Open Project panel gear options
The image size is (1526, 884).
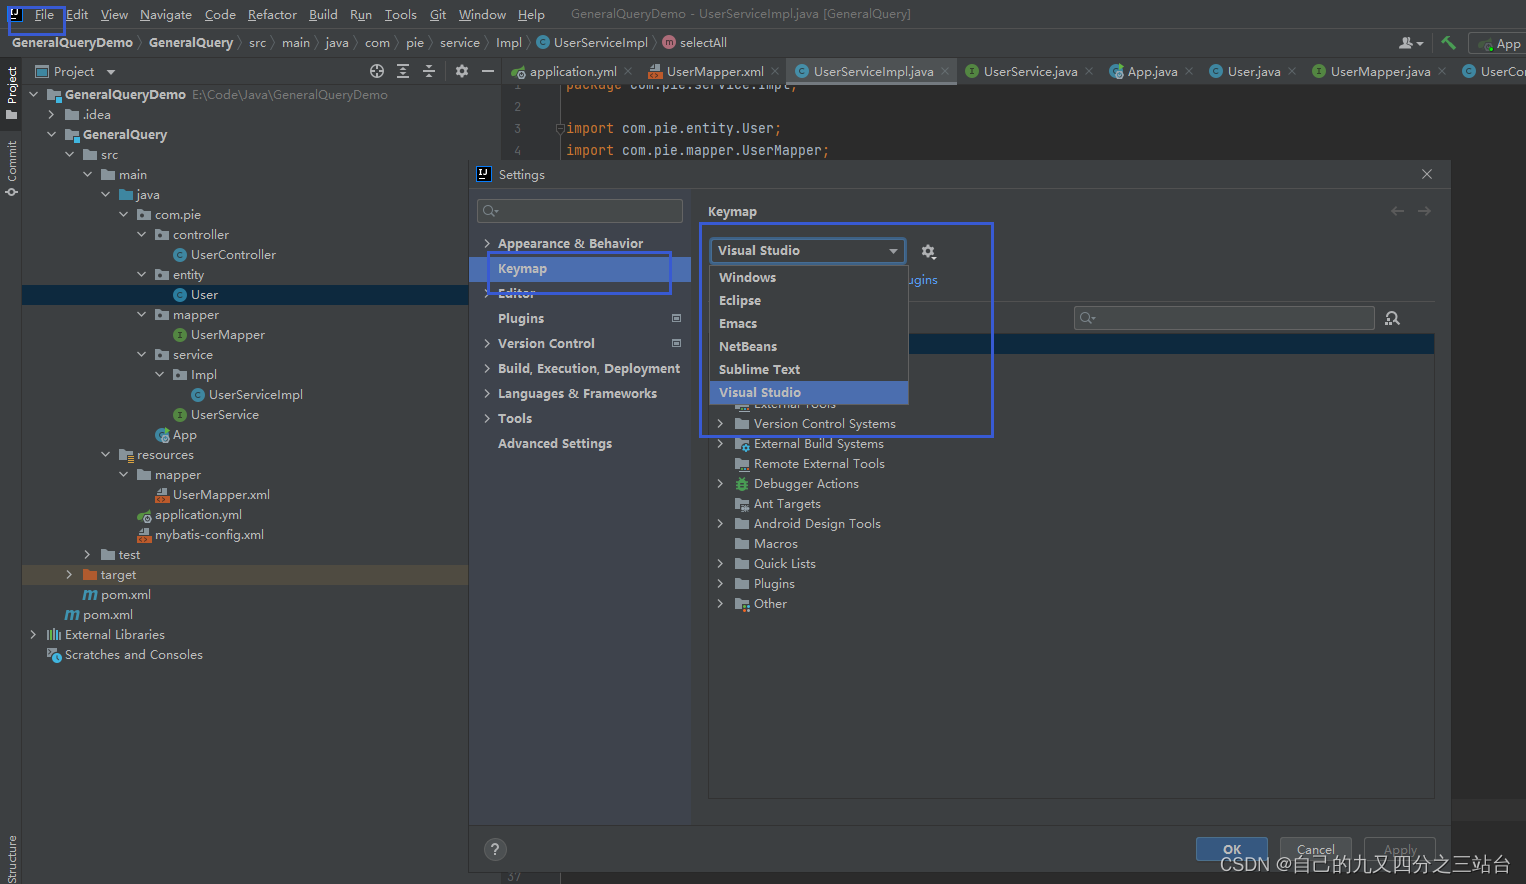pos(461,71)
